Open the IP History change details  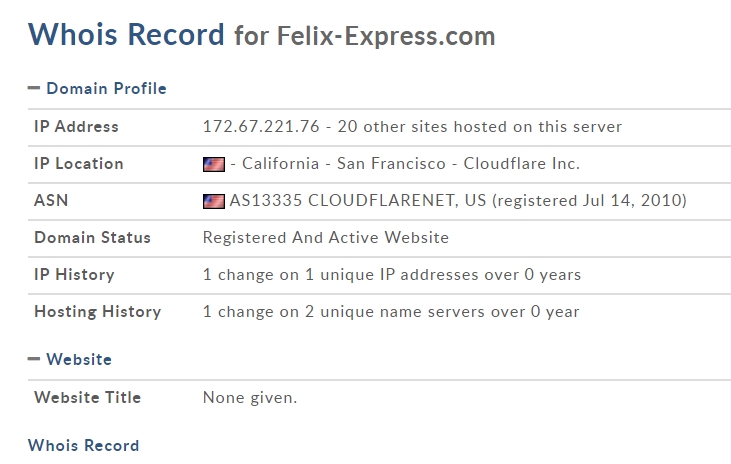click(392, 275)
